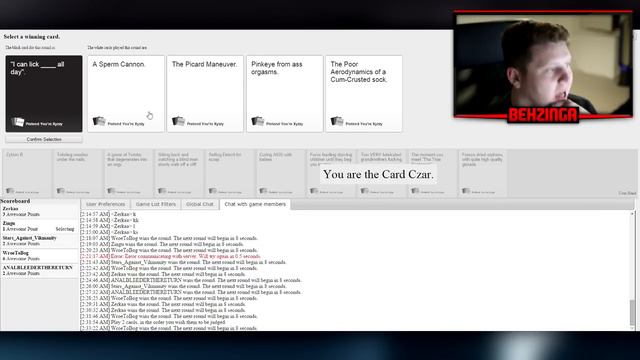Click the deck logo on the Selling Detroit card
The height and width of the screenshot is (360, 640).
point(213,191)
